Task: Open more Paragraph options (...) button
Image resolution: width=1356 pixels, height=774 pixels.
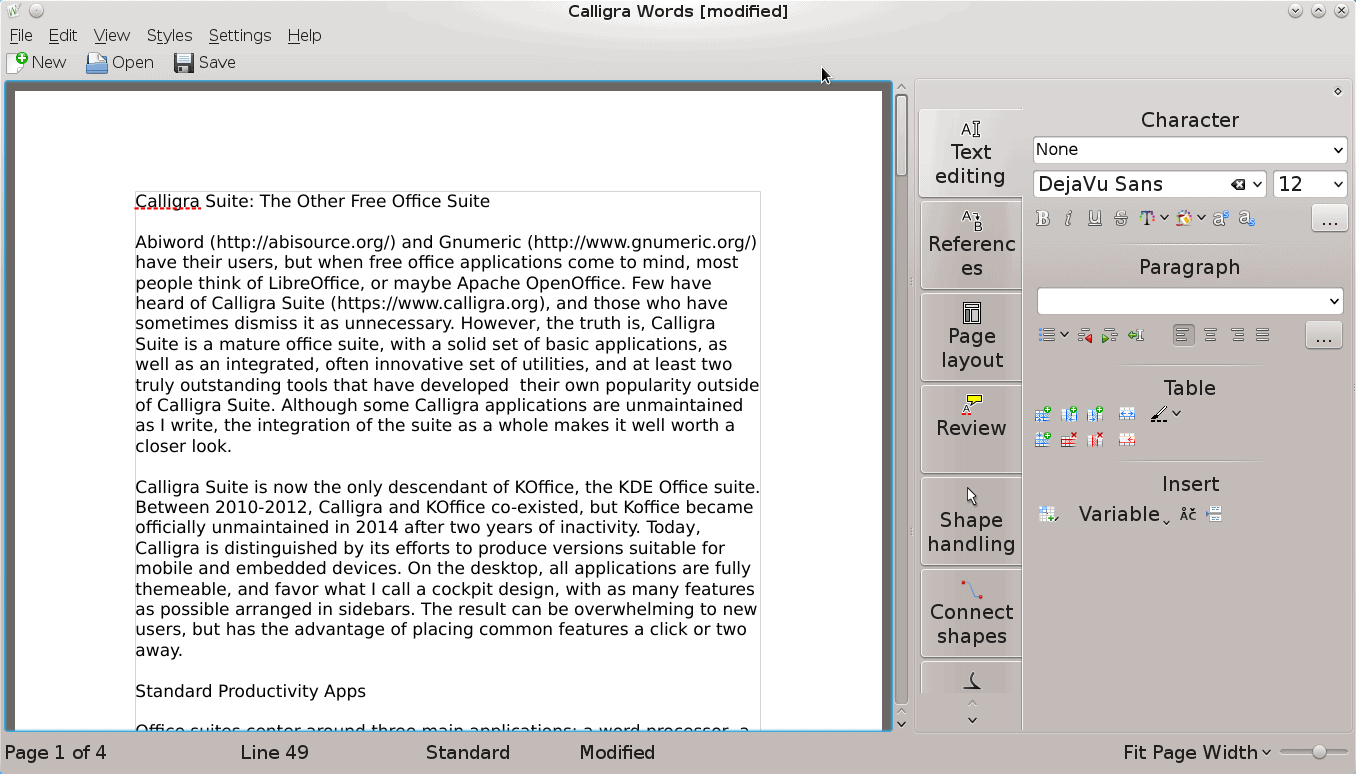Action: coord(1324,335)
